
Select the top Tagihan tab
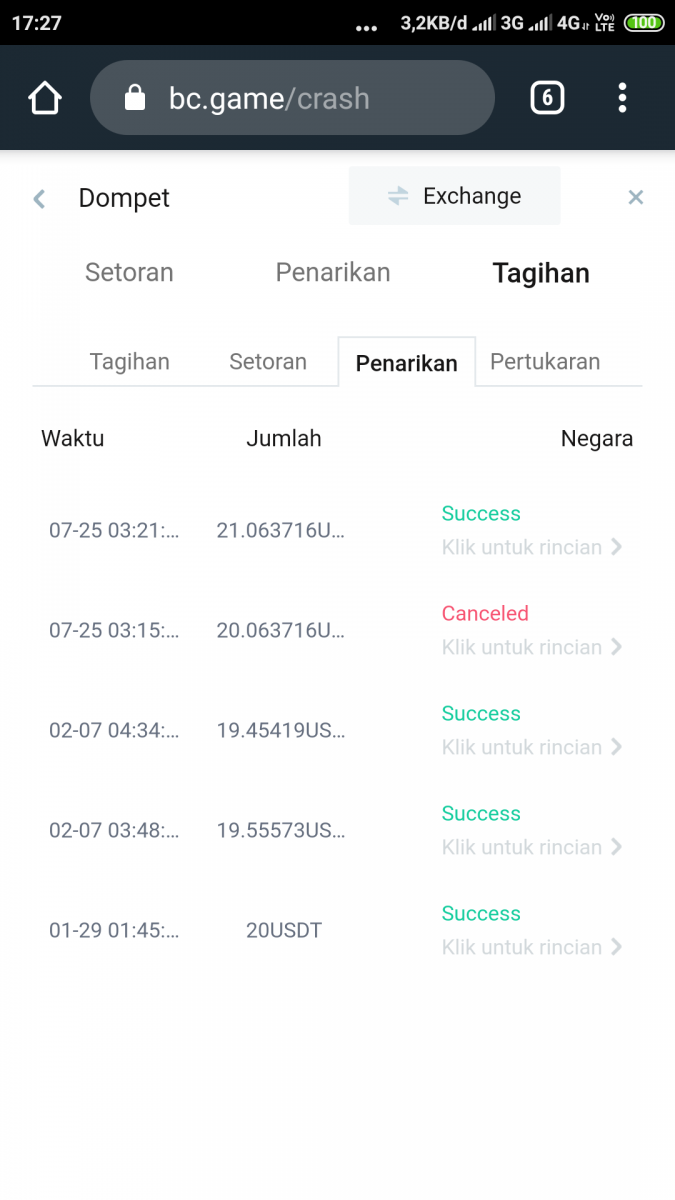click(541, 274)
